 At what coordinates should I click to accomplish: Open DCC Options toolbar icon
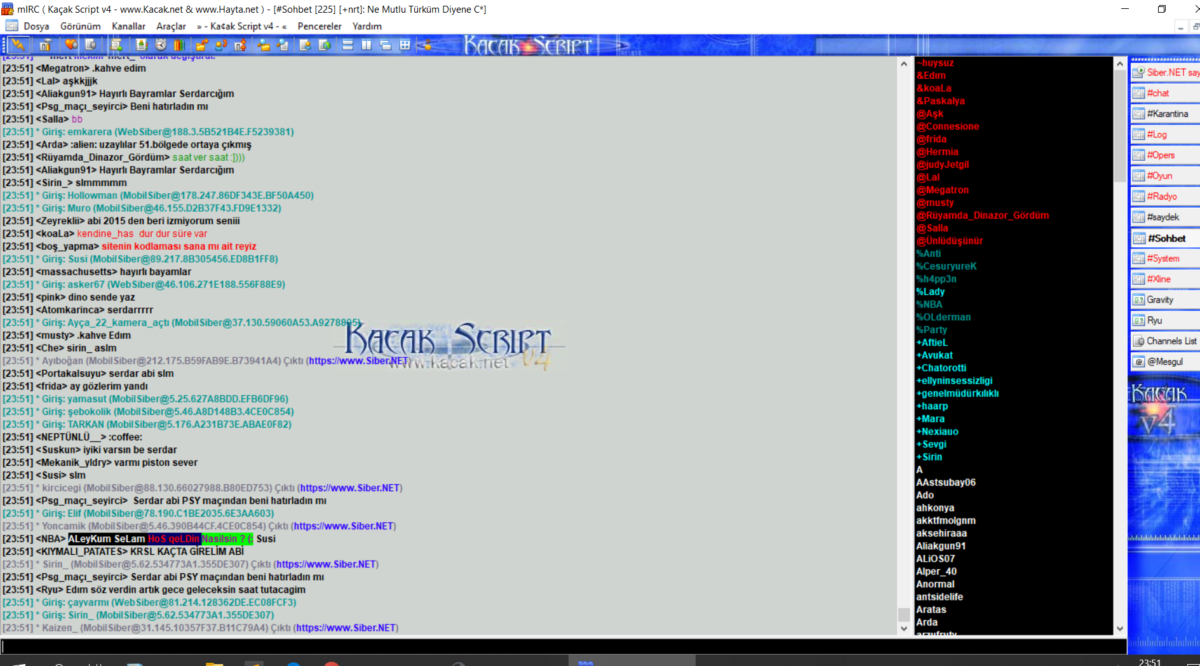[x=240, y=45]
